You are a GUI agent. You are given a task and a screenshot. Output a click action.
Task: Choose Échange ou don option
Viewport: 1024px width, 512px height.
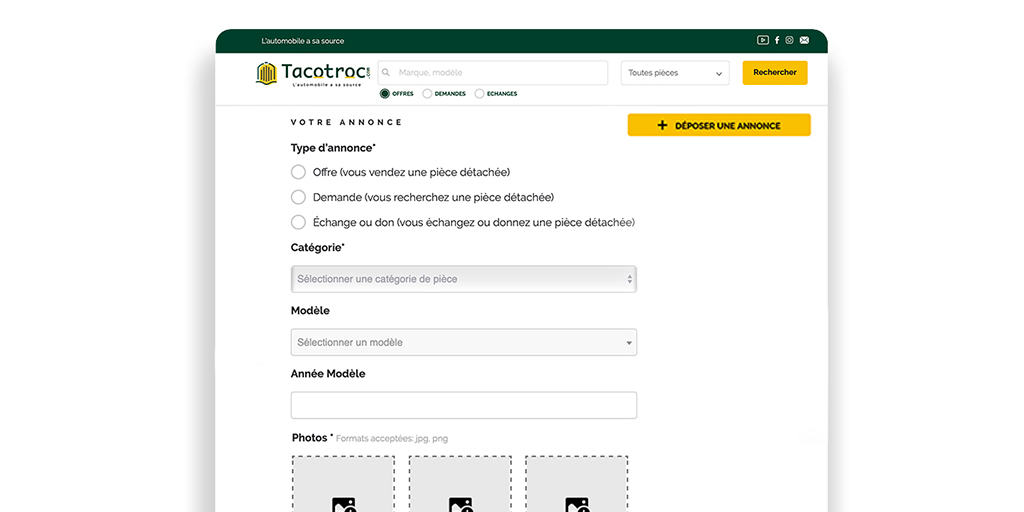pos(298,222)
